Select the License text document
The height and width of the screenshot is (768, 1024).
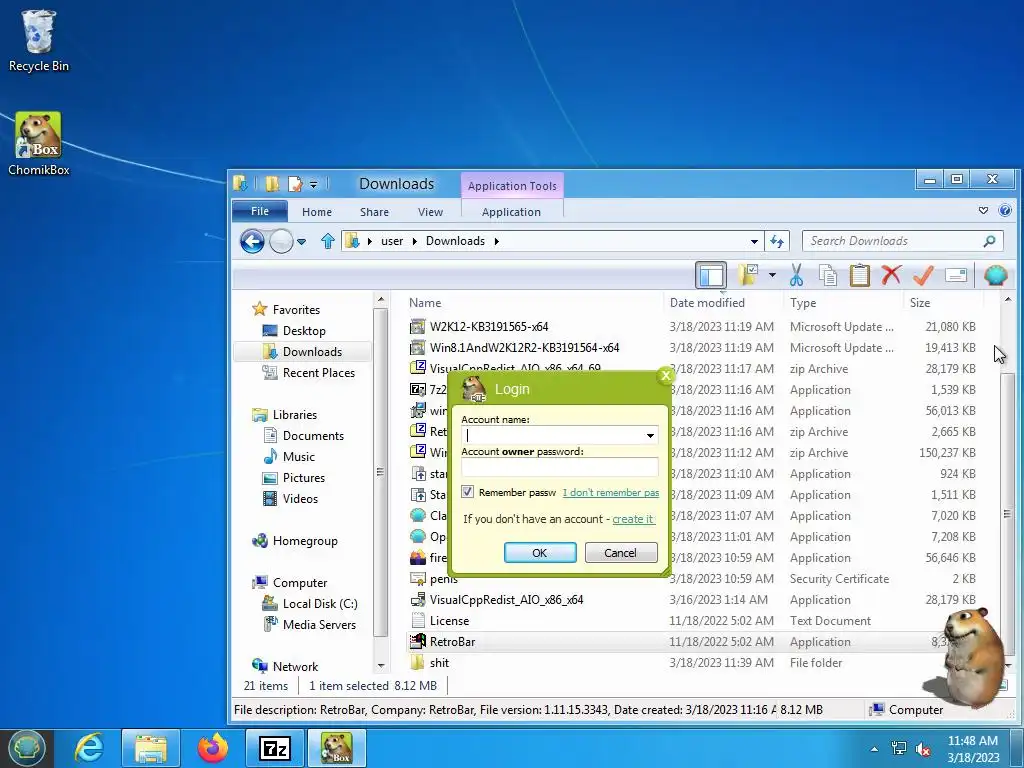pyautogui.click(x=449, y=621)
